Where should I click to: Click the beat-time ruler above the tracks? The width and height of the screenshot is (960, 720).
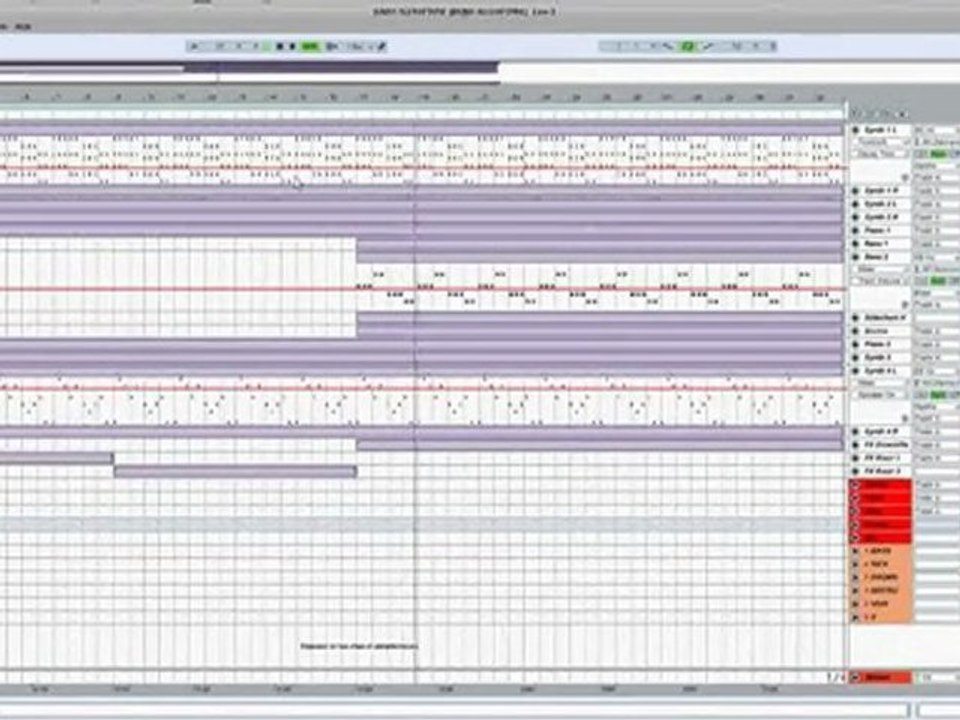pos(421,97)
